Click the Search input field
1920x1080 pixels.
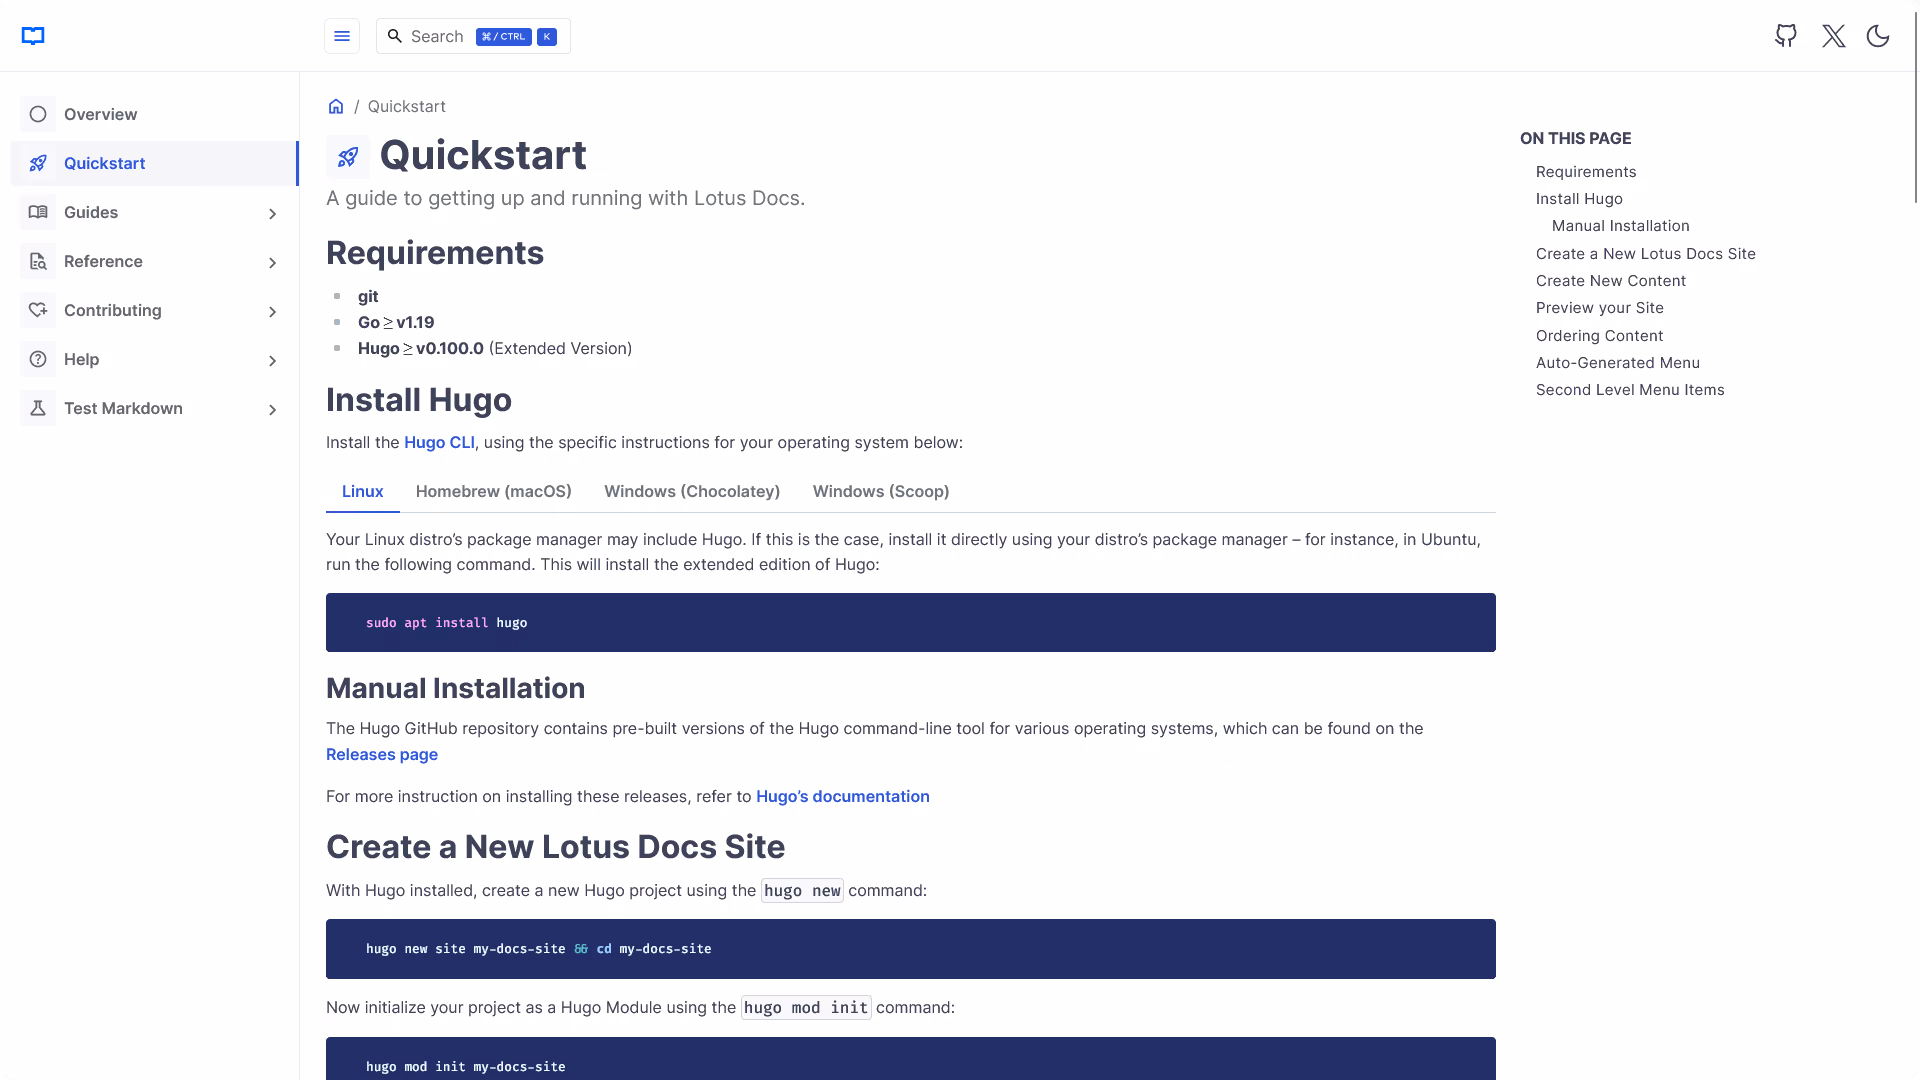(473, 36)
